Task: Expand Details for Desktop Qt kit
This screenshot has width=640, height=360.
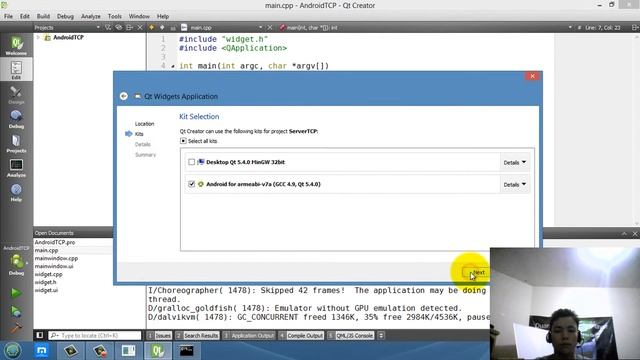Action: (x=514, y=162)
